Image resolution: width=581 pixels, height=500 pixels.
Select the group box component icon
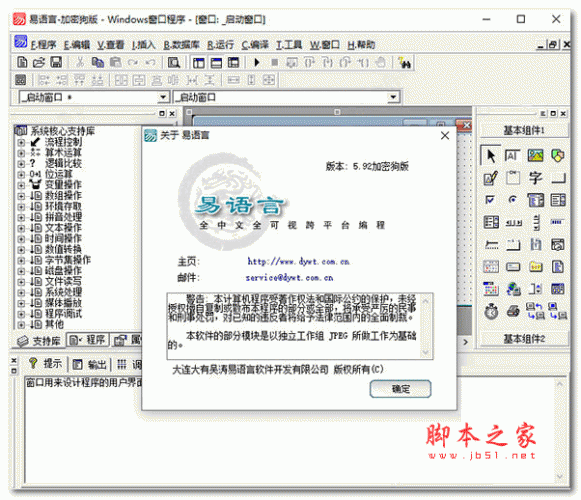(513, 178)
